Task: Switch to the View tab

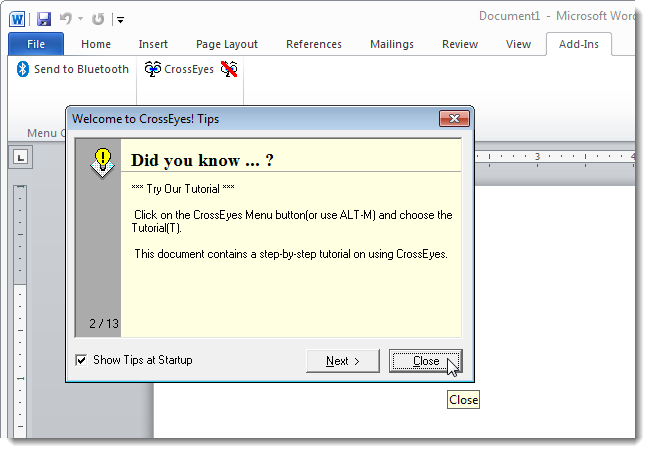Action: (x=518, y=44)
